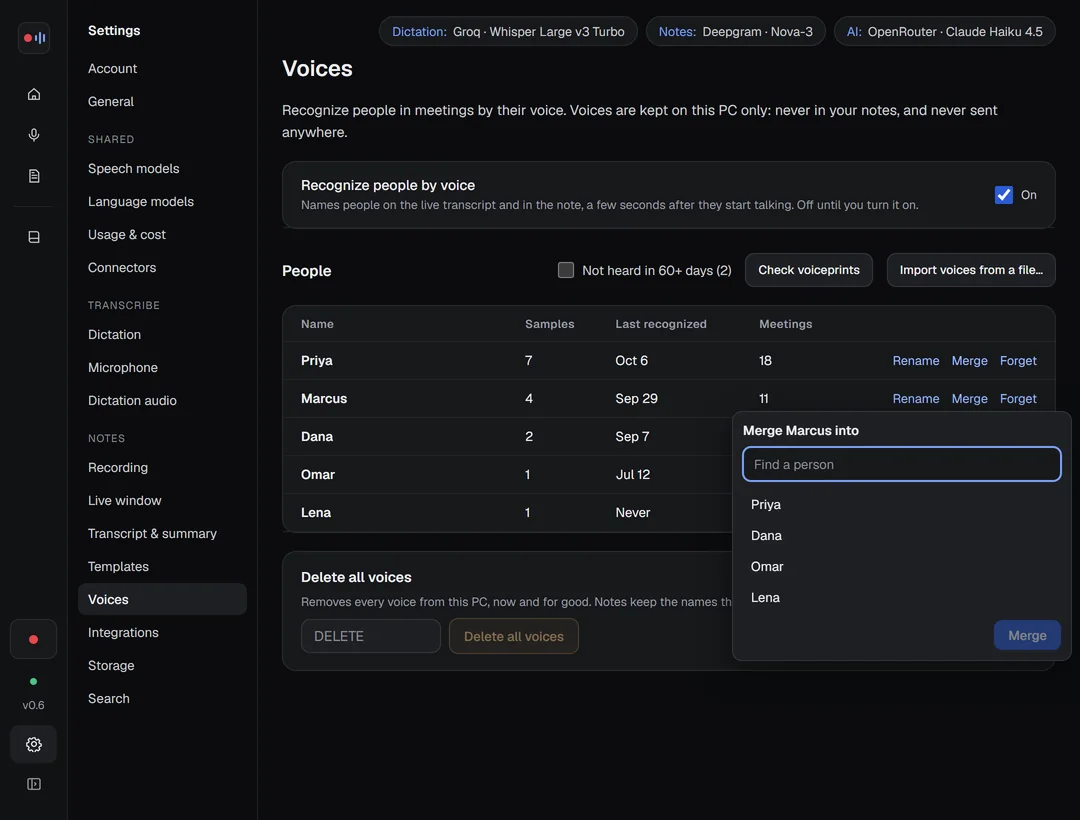The height and width of the screenshot is (820, 1080).
Task: Rename Priya's voice
Action: click(915, 361)
